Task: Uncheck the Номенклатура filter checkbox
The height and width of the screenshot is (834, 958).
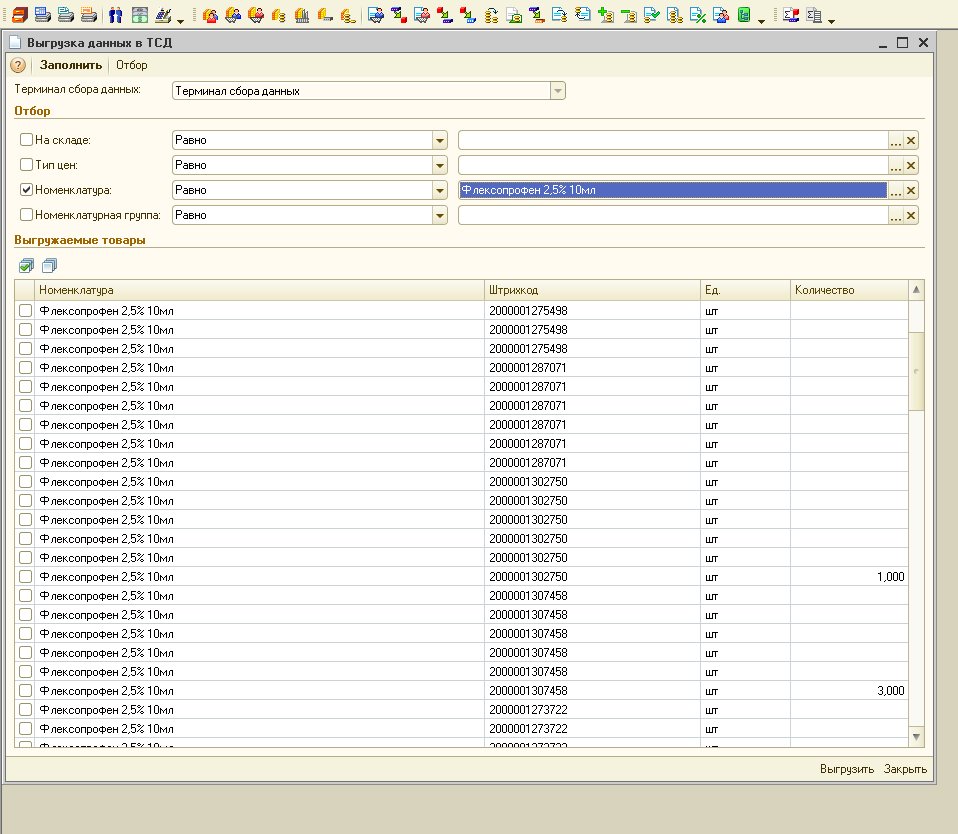Action: tap(27, 190)
